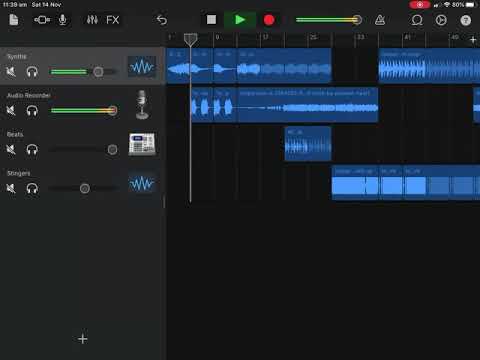Viewport: 480px width, 360px height.
Task: Select the Beats track audio region
Action: point(308,144)
